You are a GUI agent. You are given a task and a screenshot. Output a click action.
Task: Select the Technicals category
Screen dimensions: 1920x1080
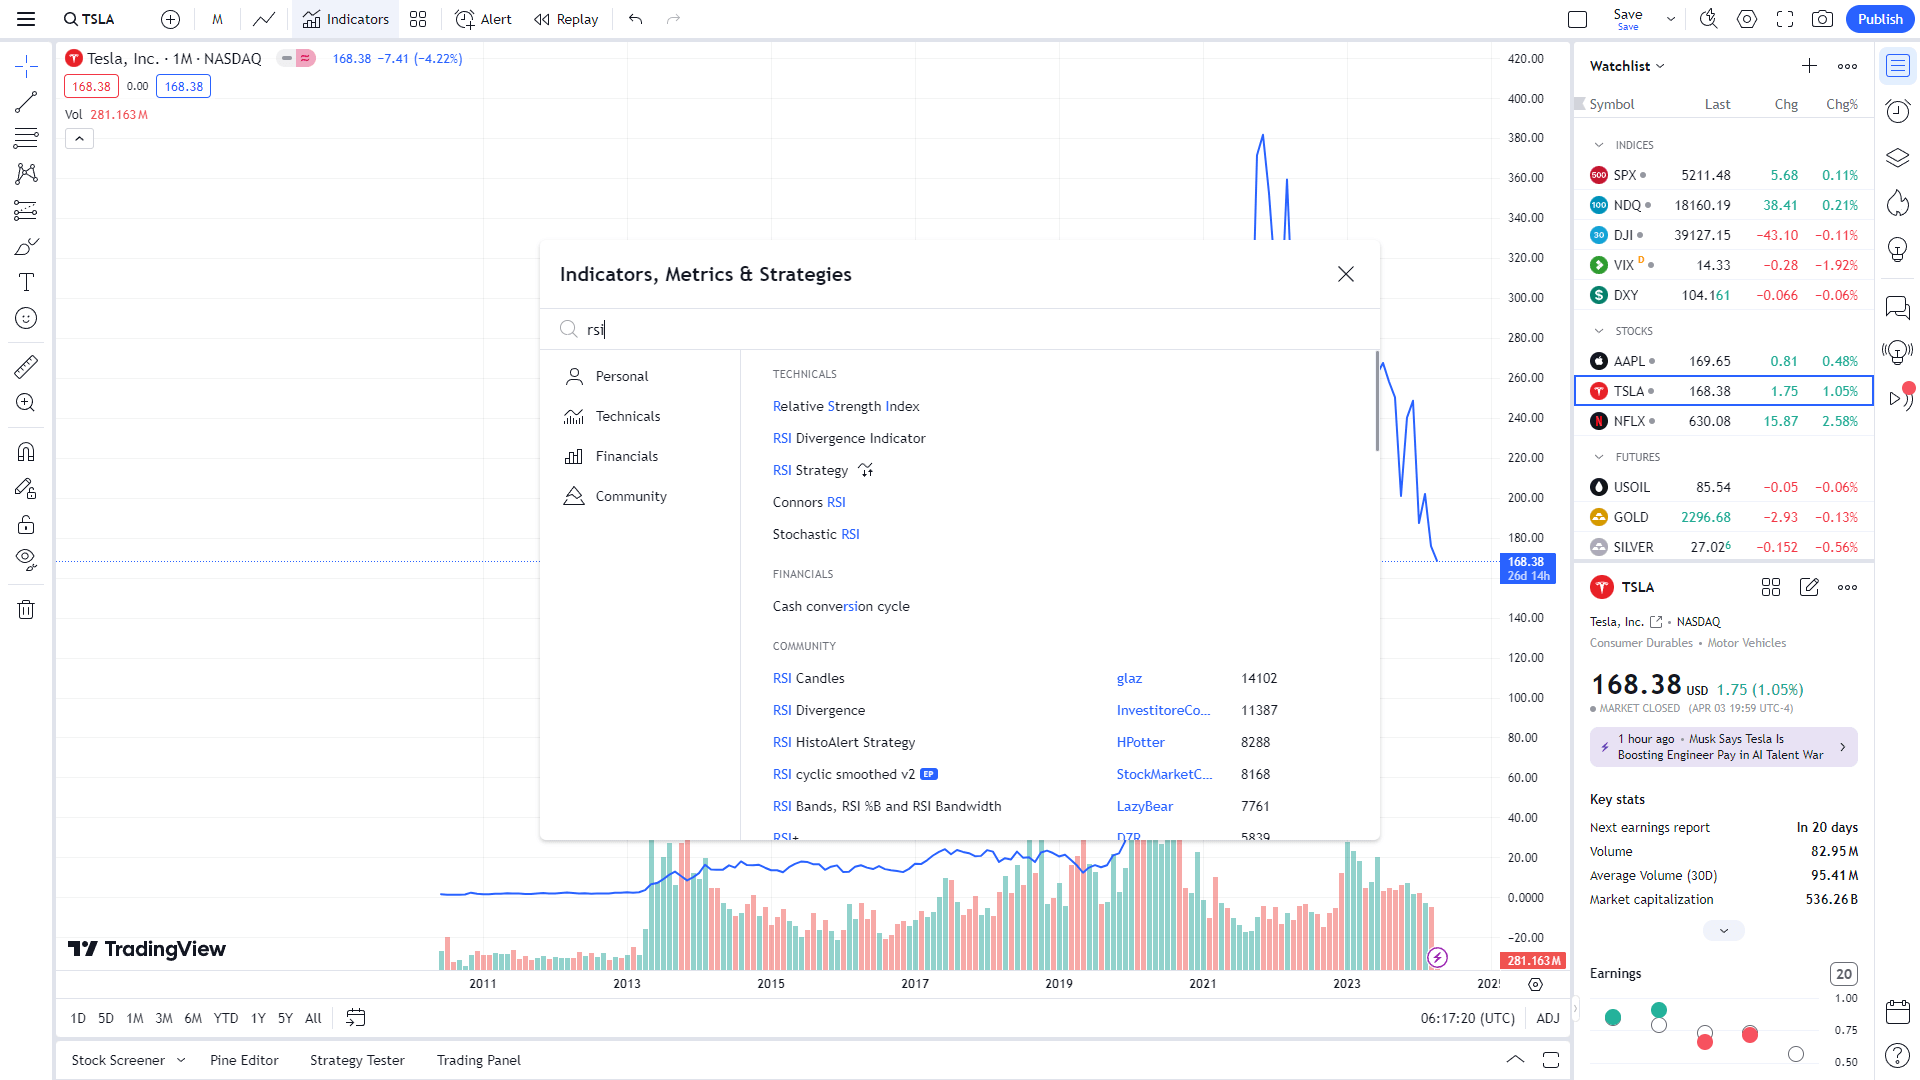click(x=627, y=416)
